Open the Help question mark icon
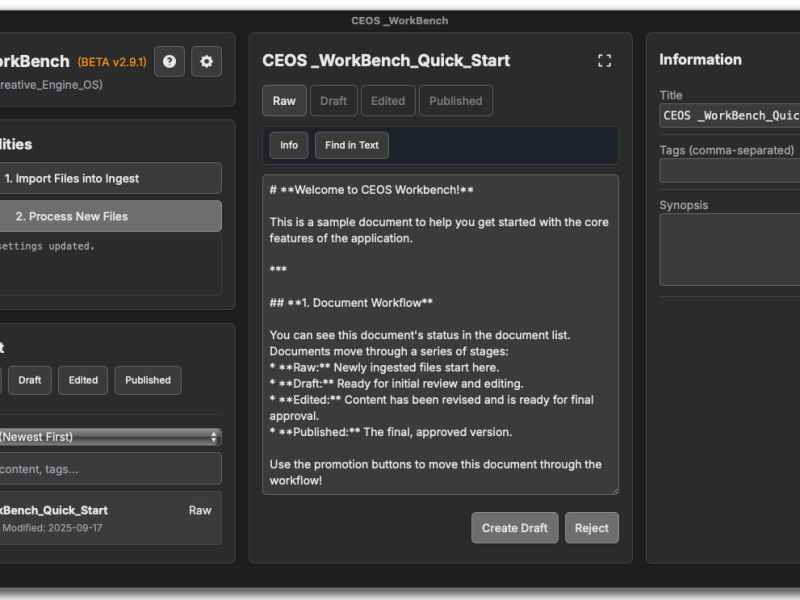Image resolution: width=800 pixels, height=600 pixels. 170,61
